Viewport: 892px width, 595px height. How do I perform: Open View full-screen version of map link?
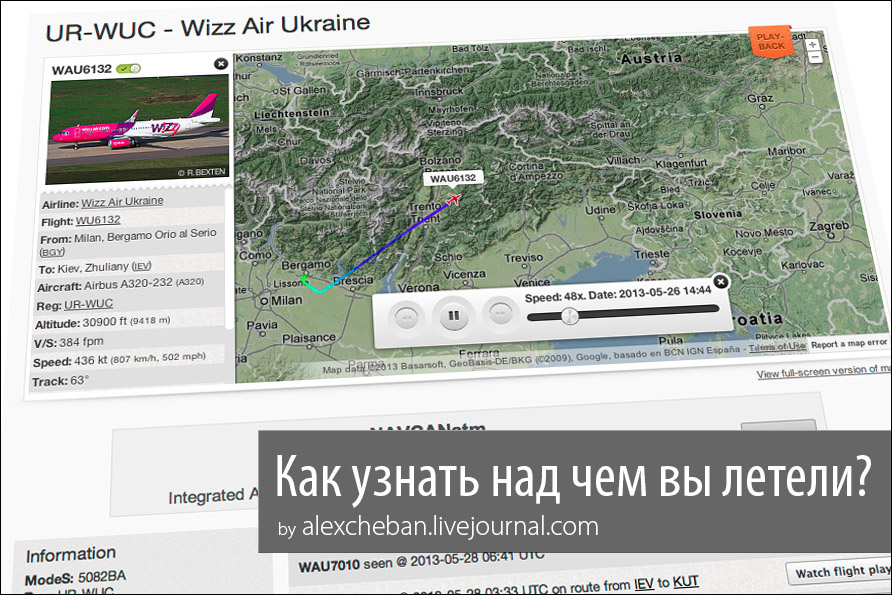(x=824, y=371)
